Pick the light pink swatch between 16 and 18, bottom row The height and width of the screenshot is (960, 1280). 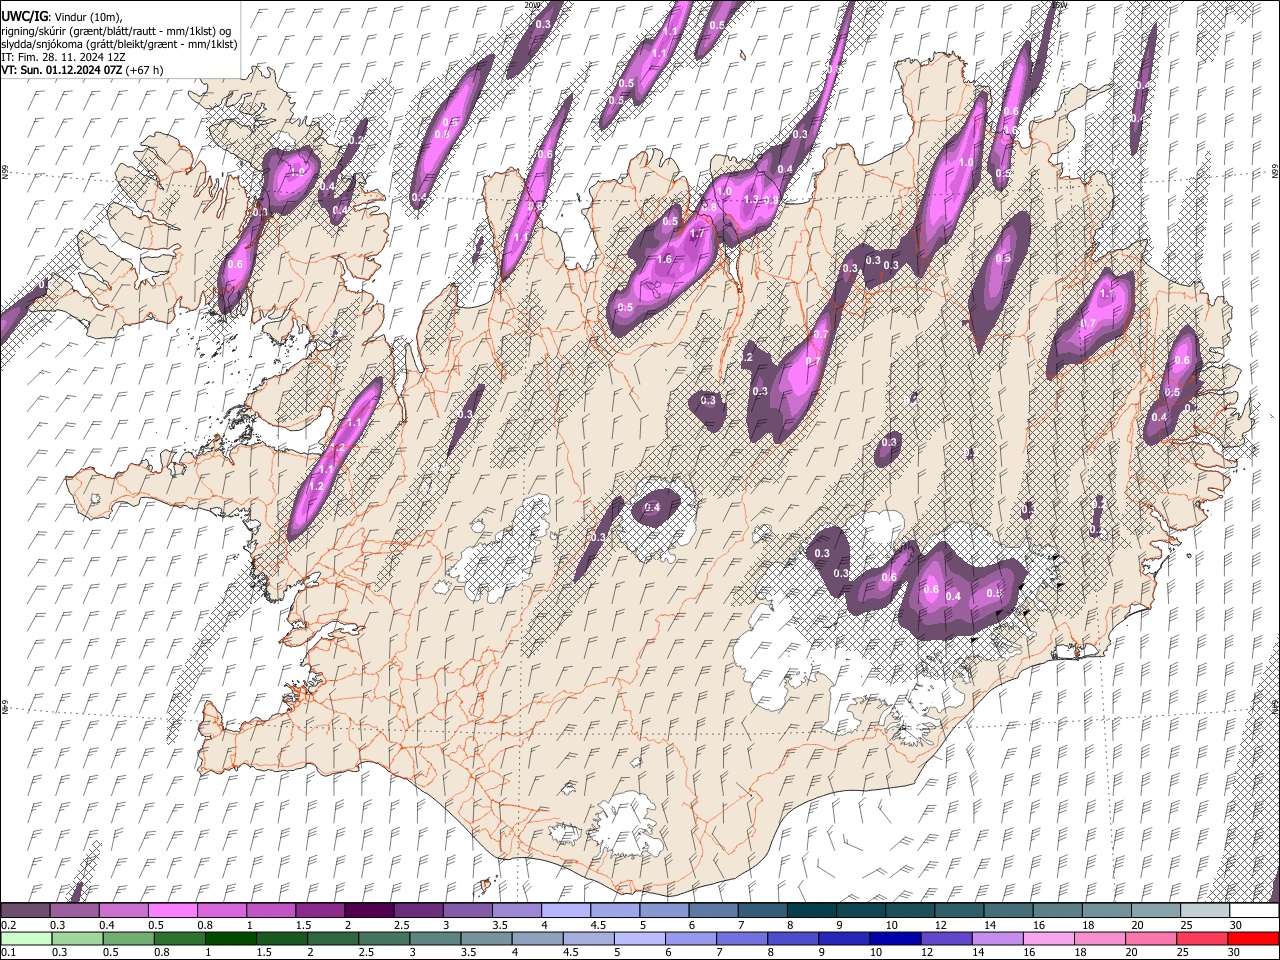pos(1048,938)
